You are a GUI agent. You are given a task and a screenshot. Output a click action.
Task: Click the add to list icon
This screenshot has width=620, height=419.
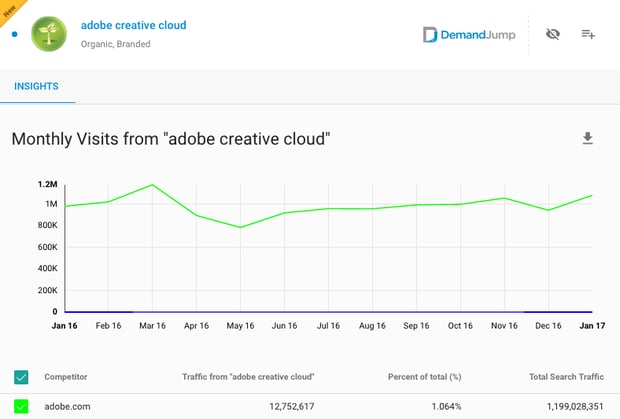(588, 34)
